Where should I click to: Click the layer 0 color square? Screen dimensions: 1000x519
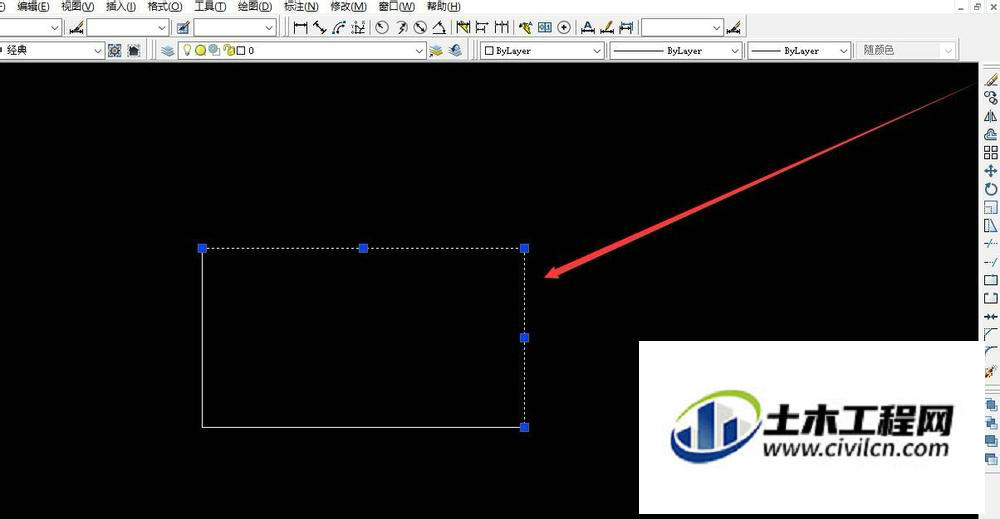coord(241,50)
